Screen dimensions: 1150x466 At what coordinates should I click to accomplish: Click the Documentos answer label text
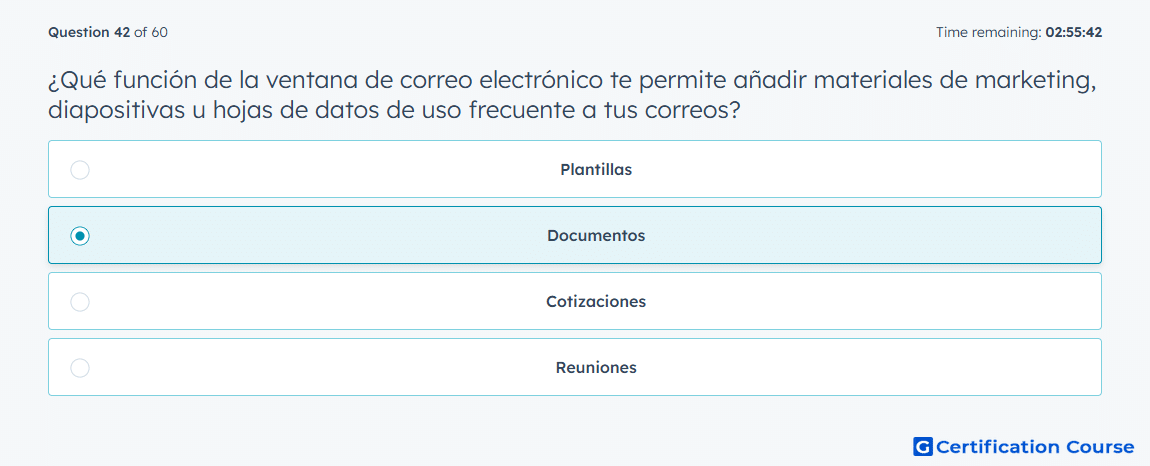(596, 236)
